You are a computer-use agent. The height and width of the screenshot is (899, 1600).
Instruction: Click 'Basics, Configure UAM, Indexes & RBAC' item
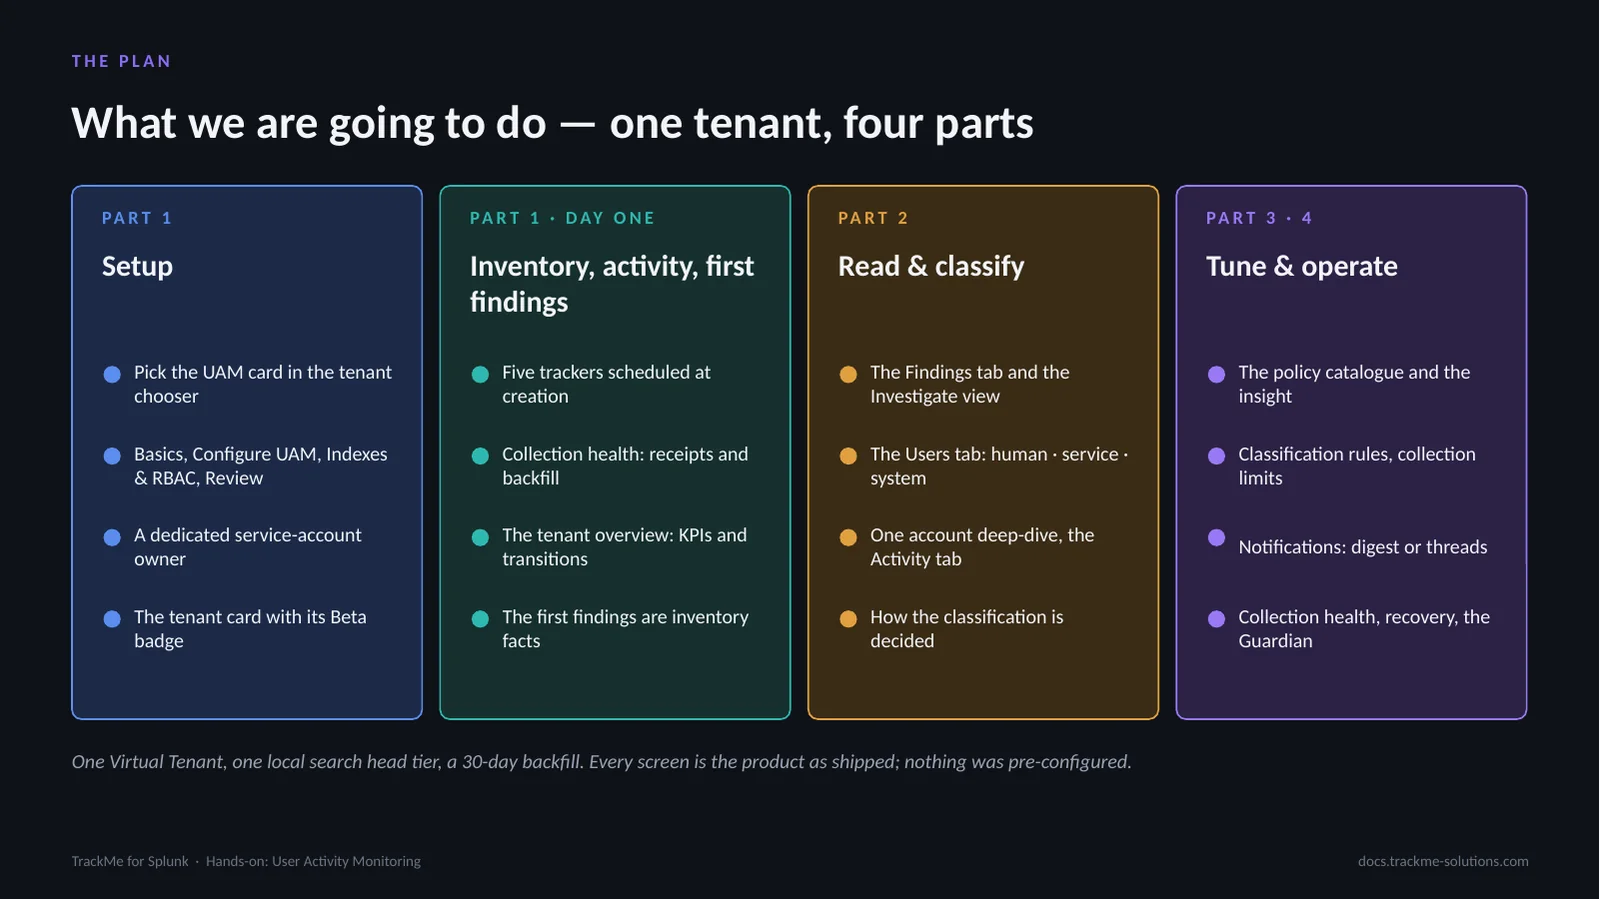pos(261,466)
